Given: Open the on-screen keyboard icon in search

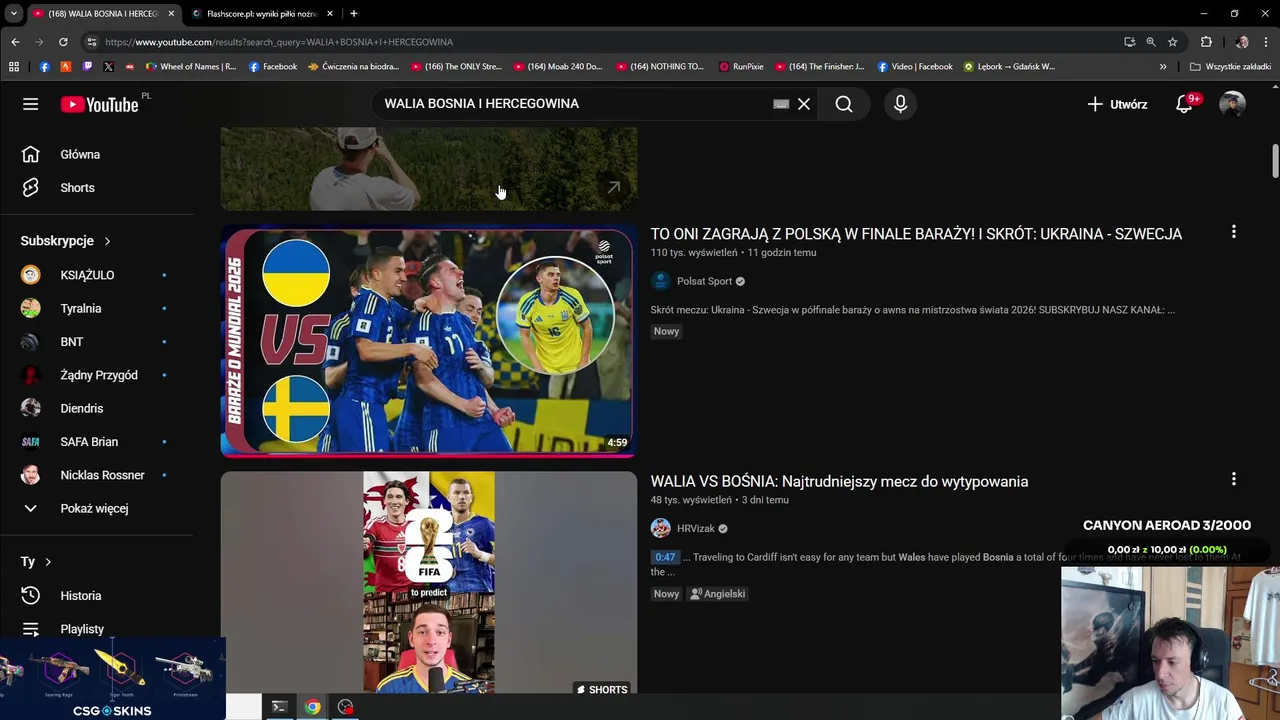Looking at the screenshot, I should [x=781, y=104].
